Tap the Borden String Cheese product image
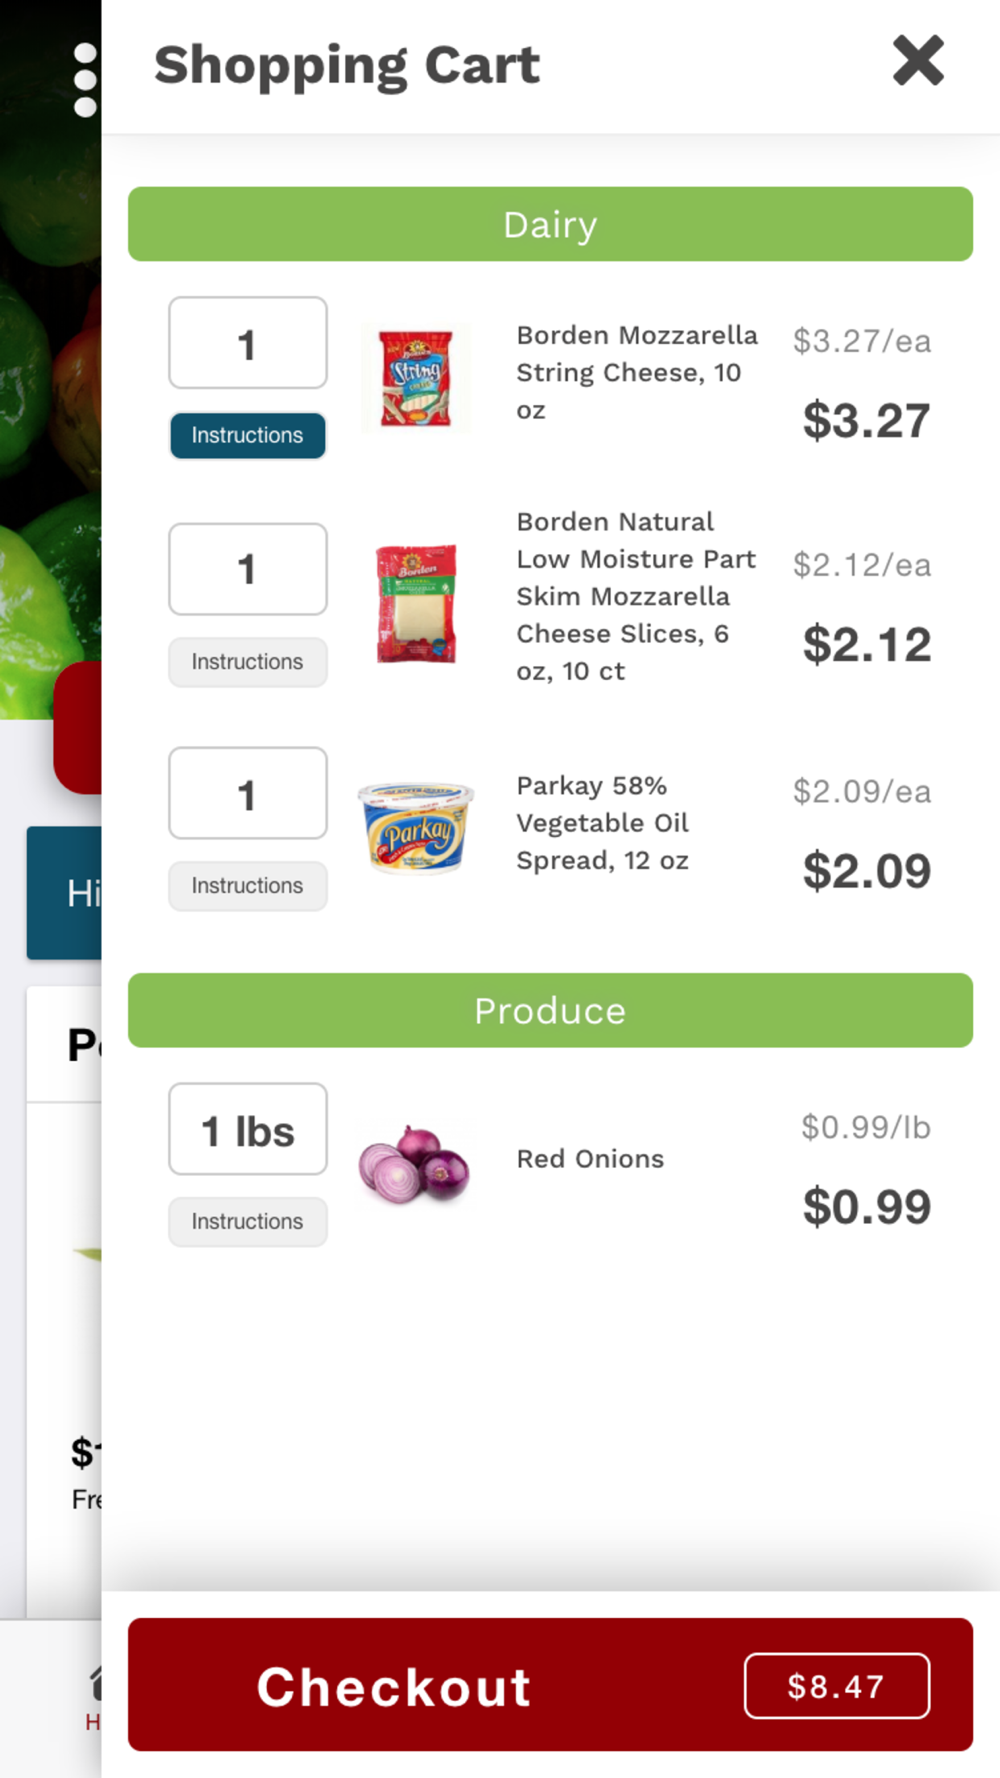1000x1778 pixels. point(416,379)
